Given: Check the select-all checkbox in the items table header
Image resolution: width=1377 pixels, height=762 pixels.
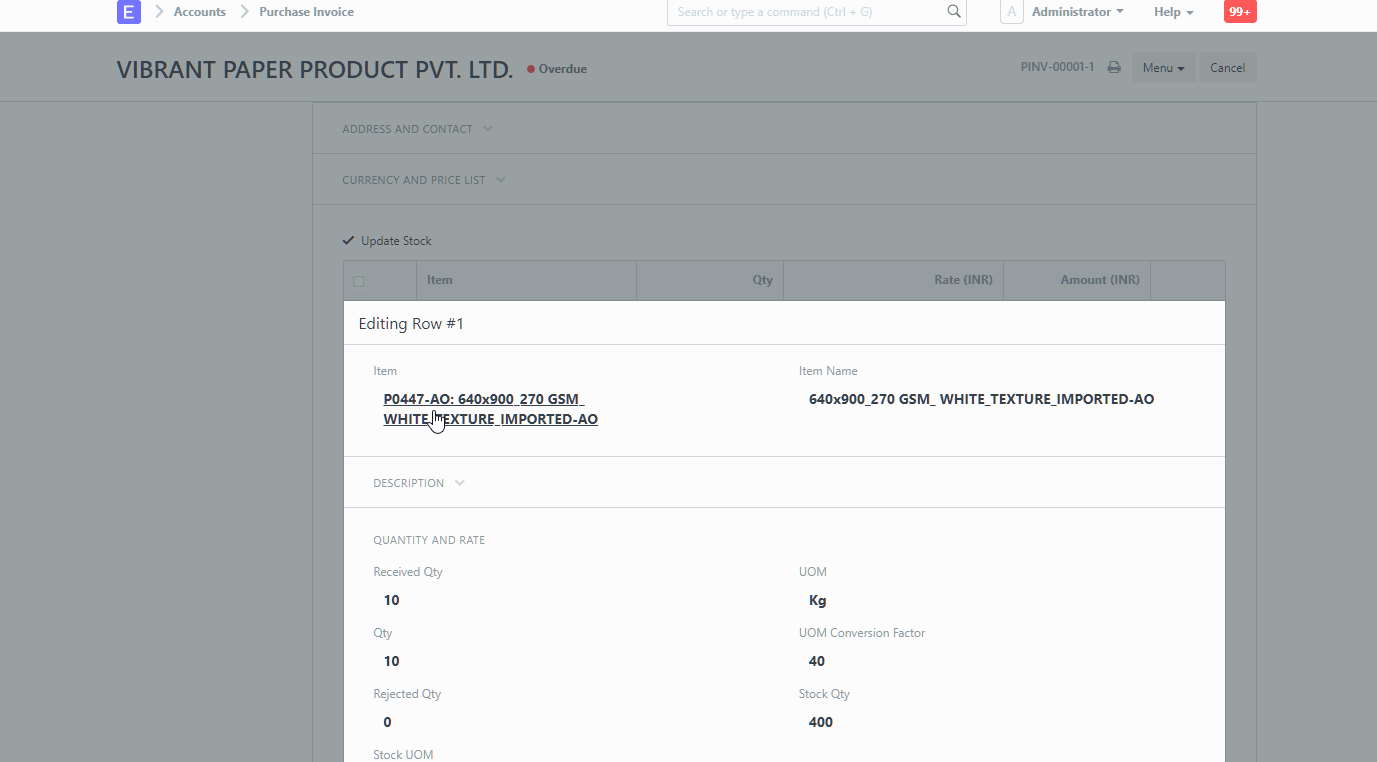Looking at the screenshot, I should pyautogui.click(x=359, y=281).
